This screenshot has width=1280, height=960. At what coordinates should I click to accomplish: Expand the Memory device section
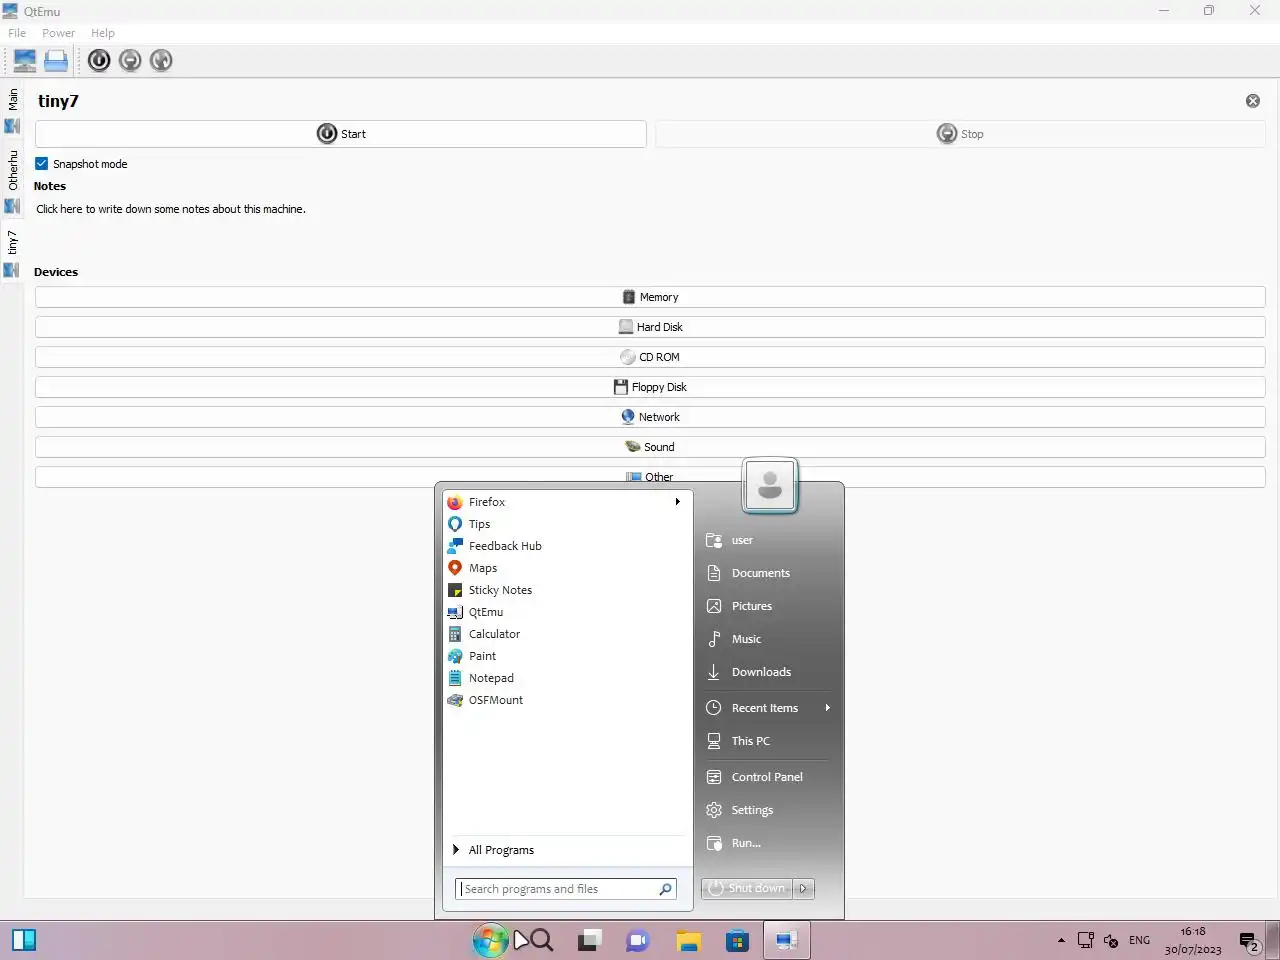[x=650, y=297]
